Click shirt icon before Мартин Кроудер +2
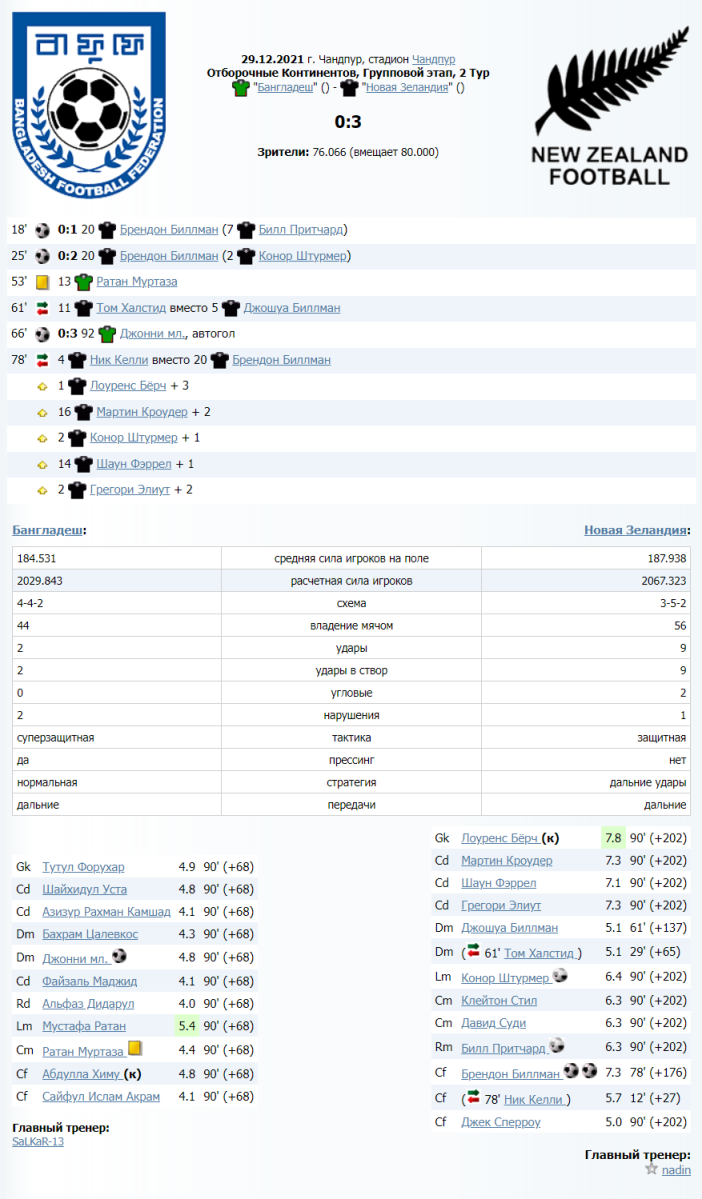 [x=83, y=411]
